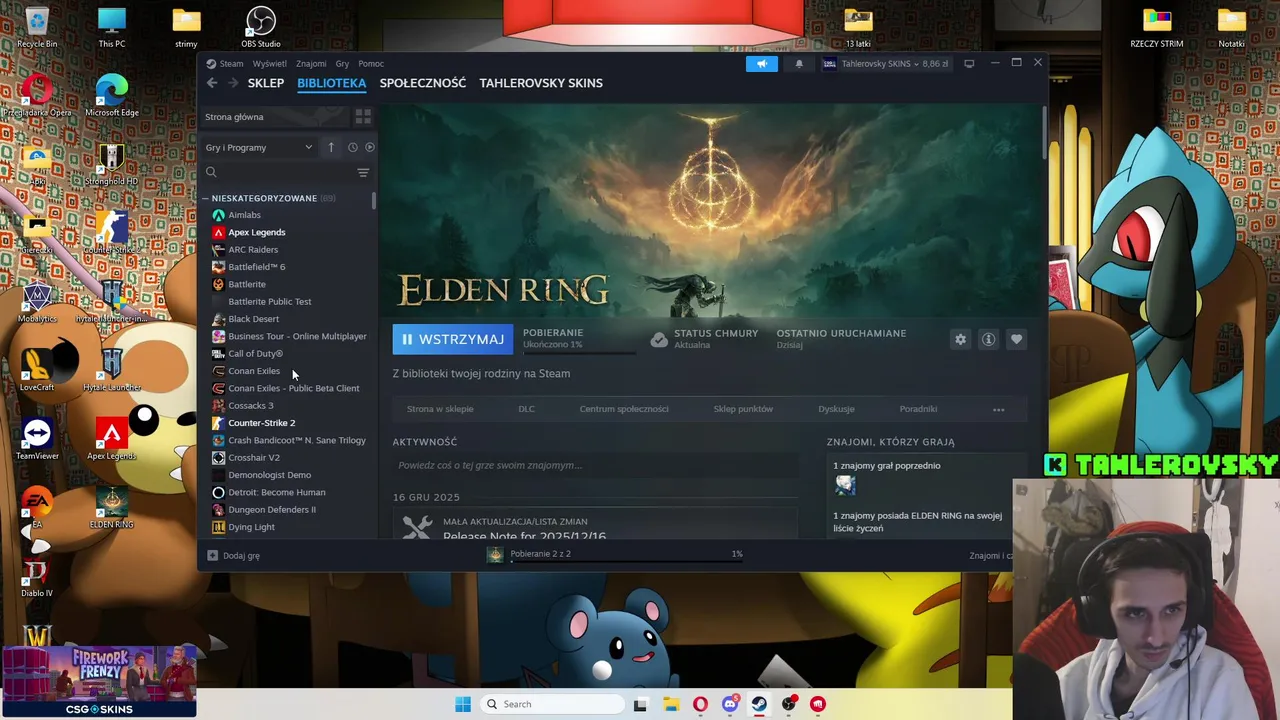Screen dimensions: 1280x720
Task: Select Detroit: Become Human in library
Action: [276, 492]
